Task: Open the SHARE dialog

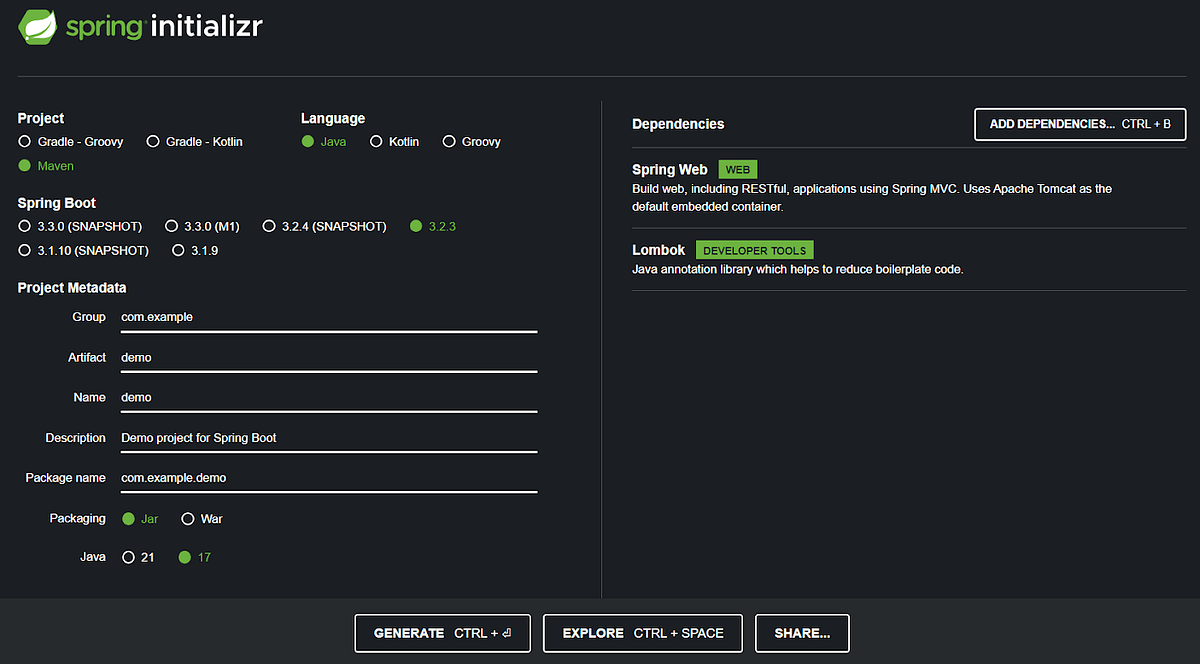Action: 802,633
